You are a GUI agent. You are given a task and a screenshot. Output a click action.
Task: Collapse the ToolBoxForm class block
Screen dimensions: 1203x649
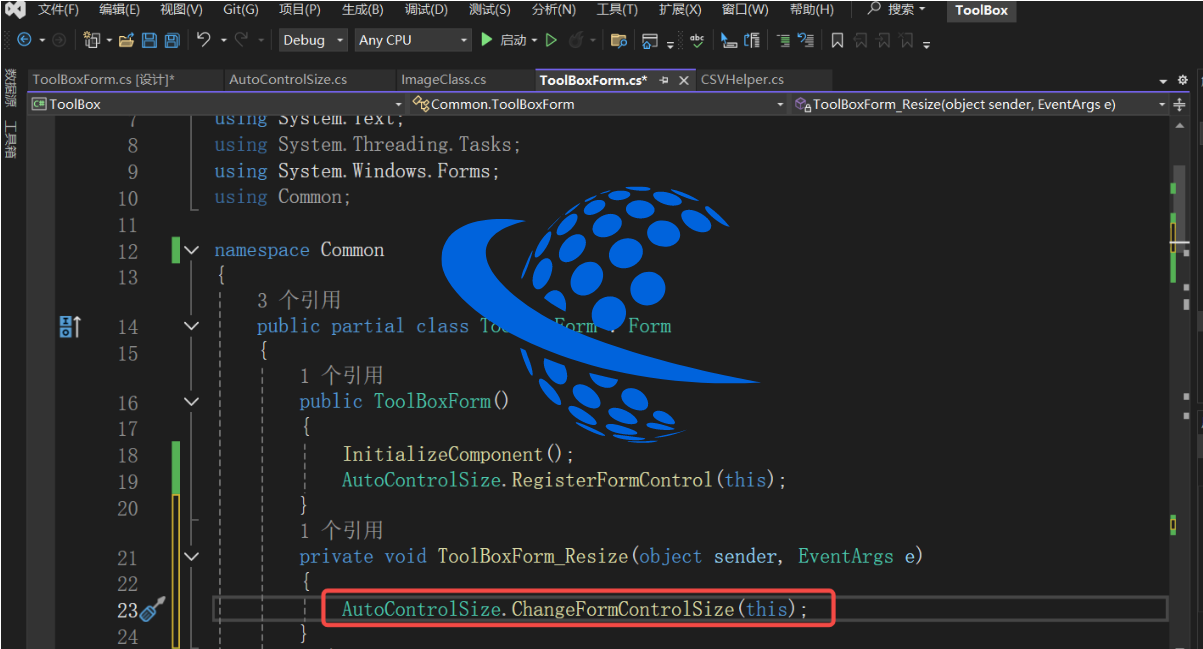[191, 326]
